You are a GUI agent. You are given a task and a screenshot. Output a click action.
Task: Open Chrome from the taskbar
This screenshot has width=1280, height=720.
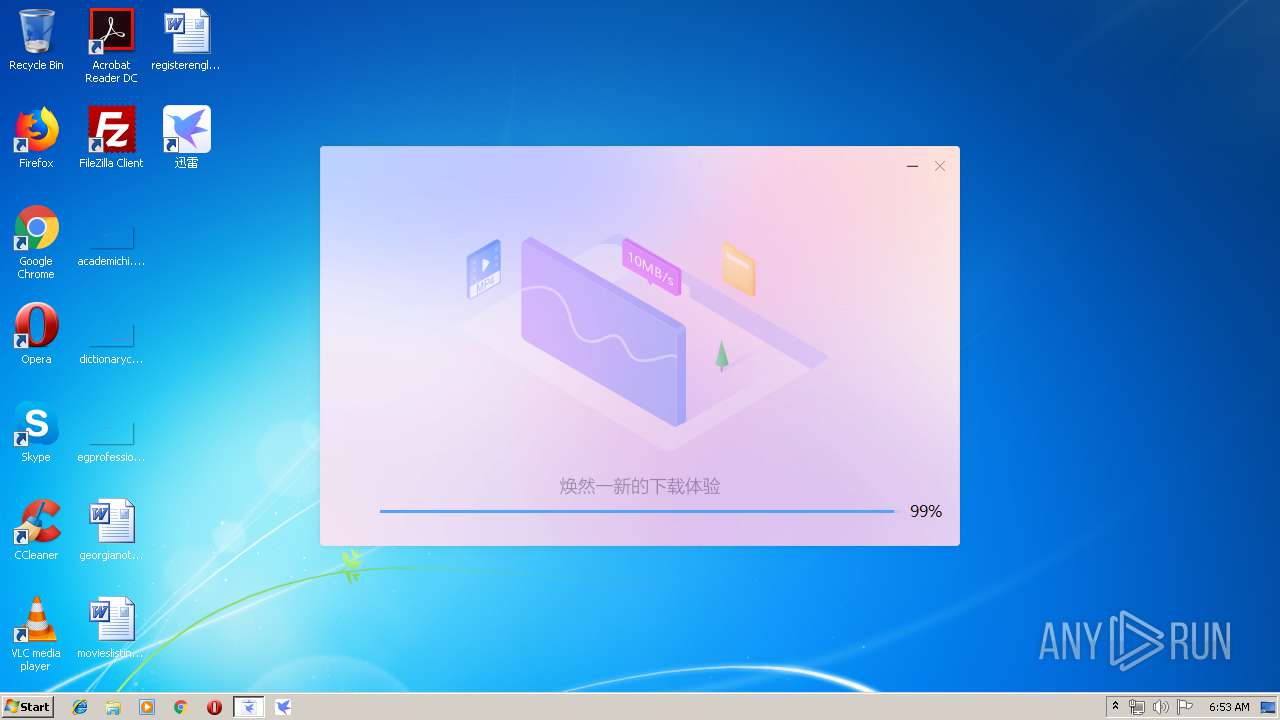[180, 707]
